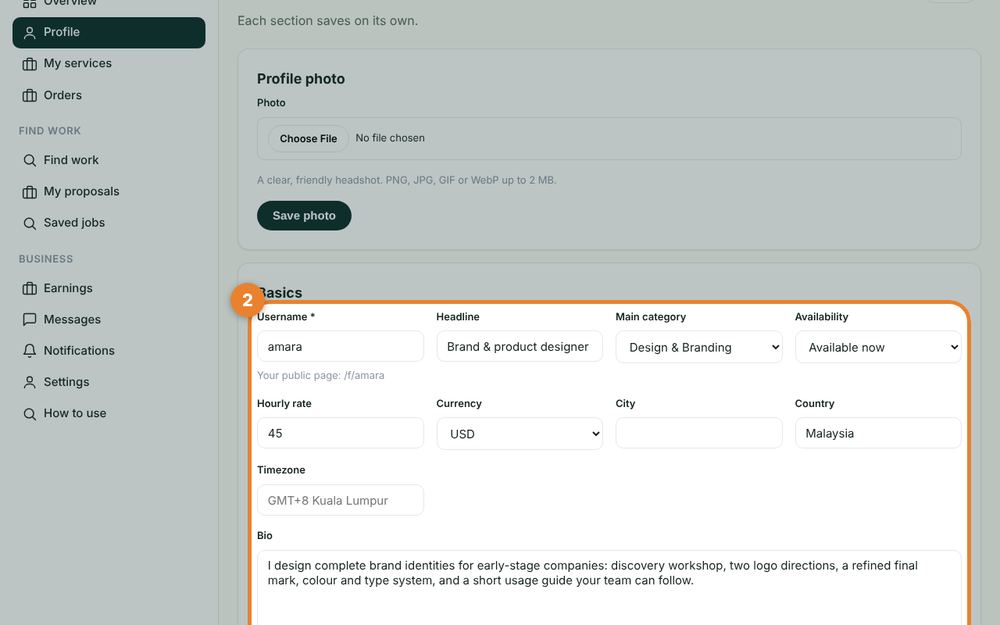This screenshot has width=1000, height=625.
Task: Click the 'No file chosen' text
Action: 390,138
